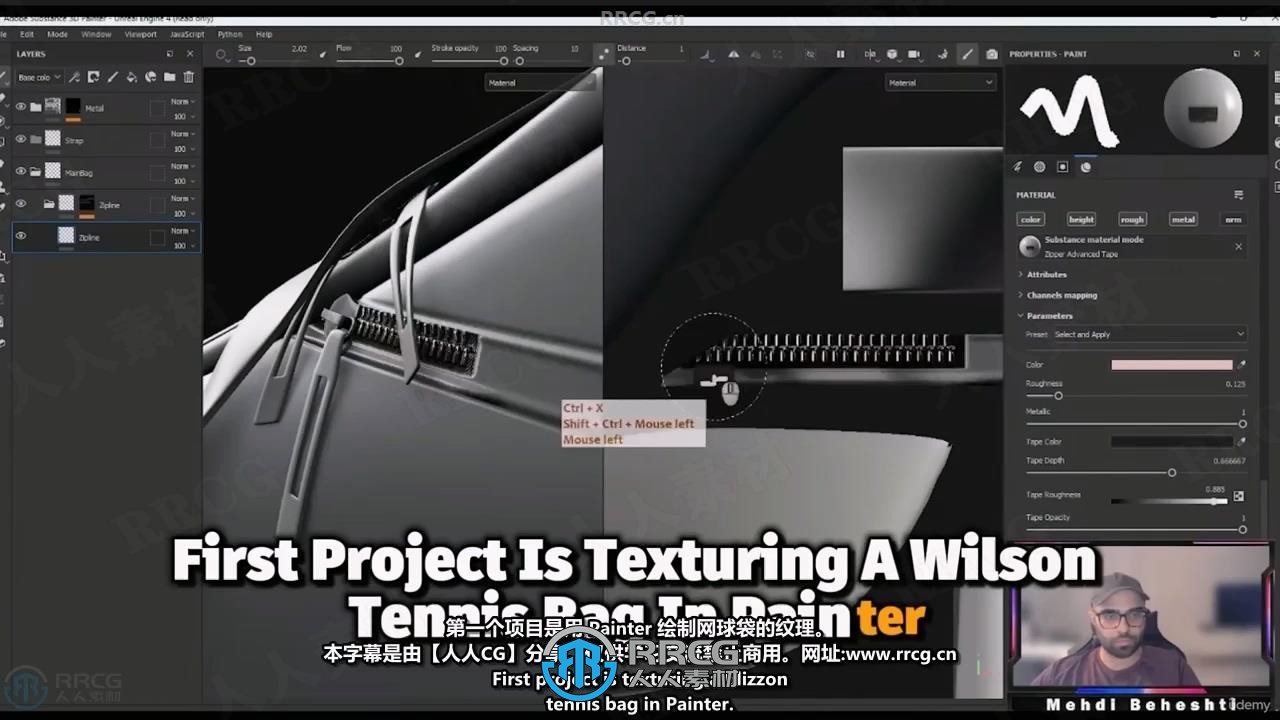Hide the selected Zipline paint layer
This screenshot has width=1280, height=720.
point(20,236)
